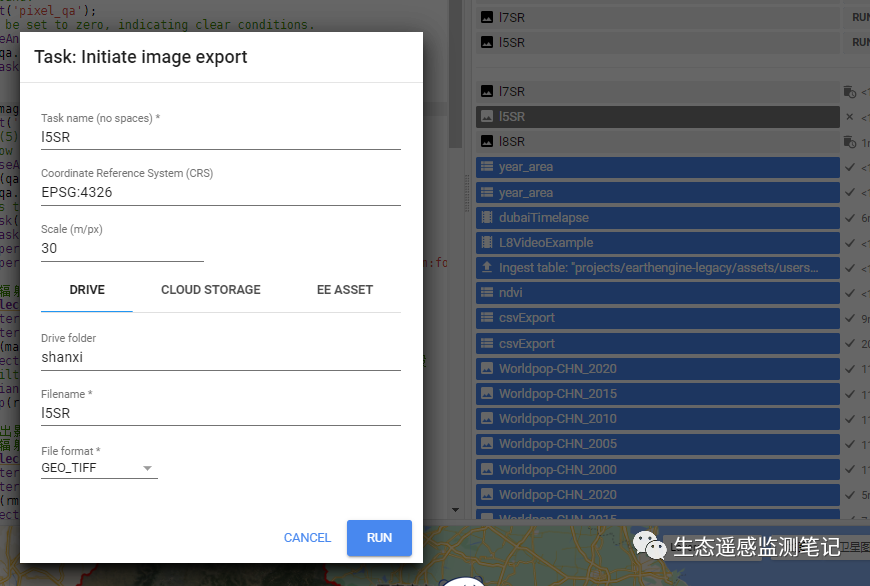
Task: Click the WeChat logo in the watermark
Action: point(652,547)
